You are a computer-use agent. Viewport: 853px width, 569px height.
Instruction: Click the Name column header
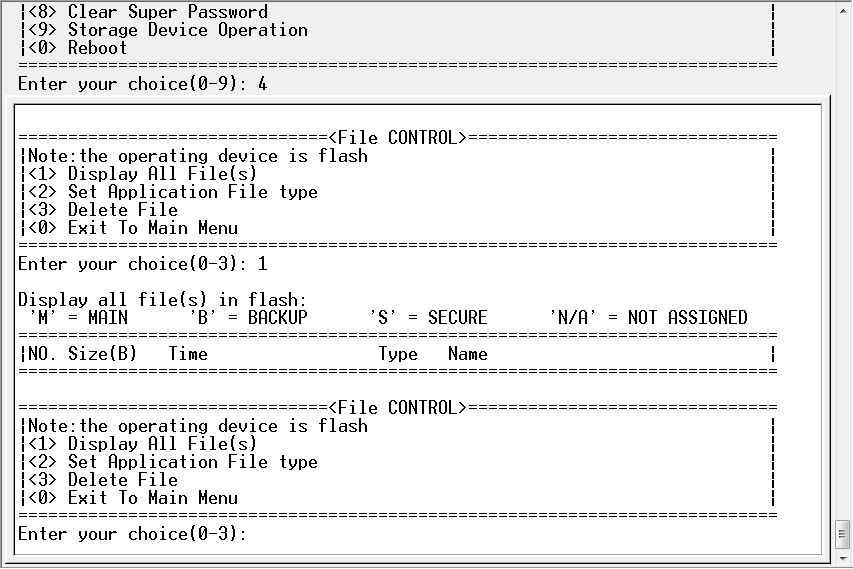(468, 354)
